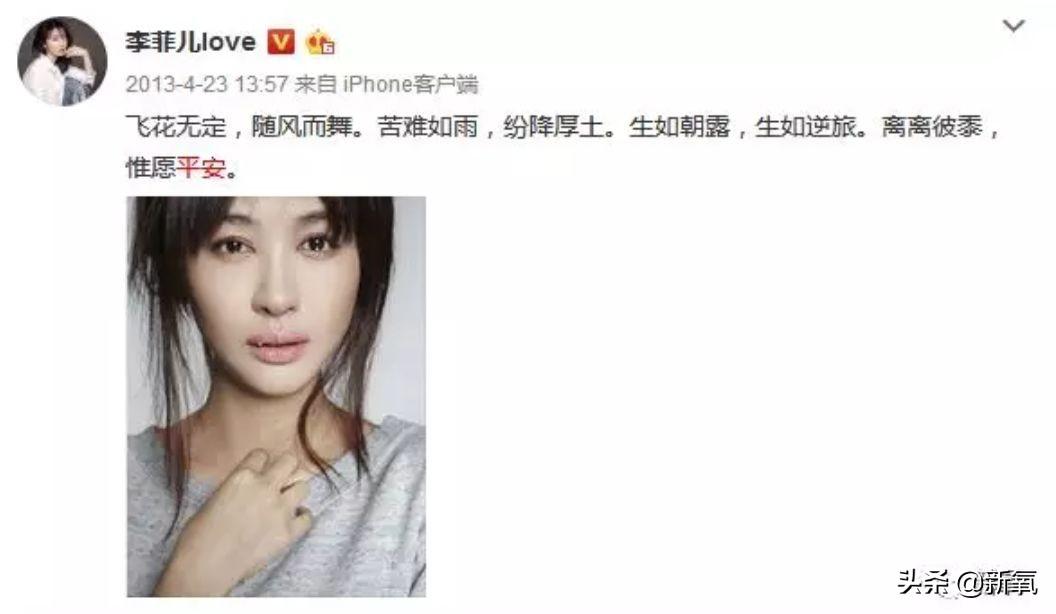The width and height of the screenshot is (1056, 614).
Task: Enlarge the attached portrait photo
Action: [276, 397]
